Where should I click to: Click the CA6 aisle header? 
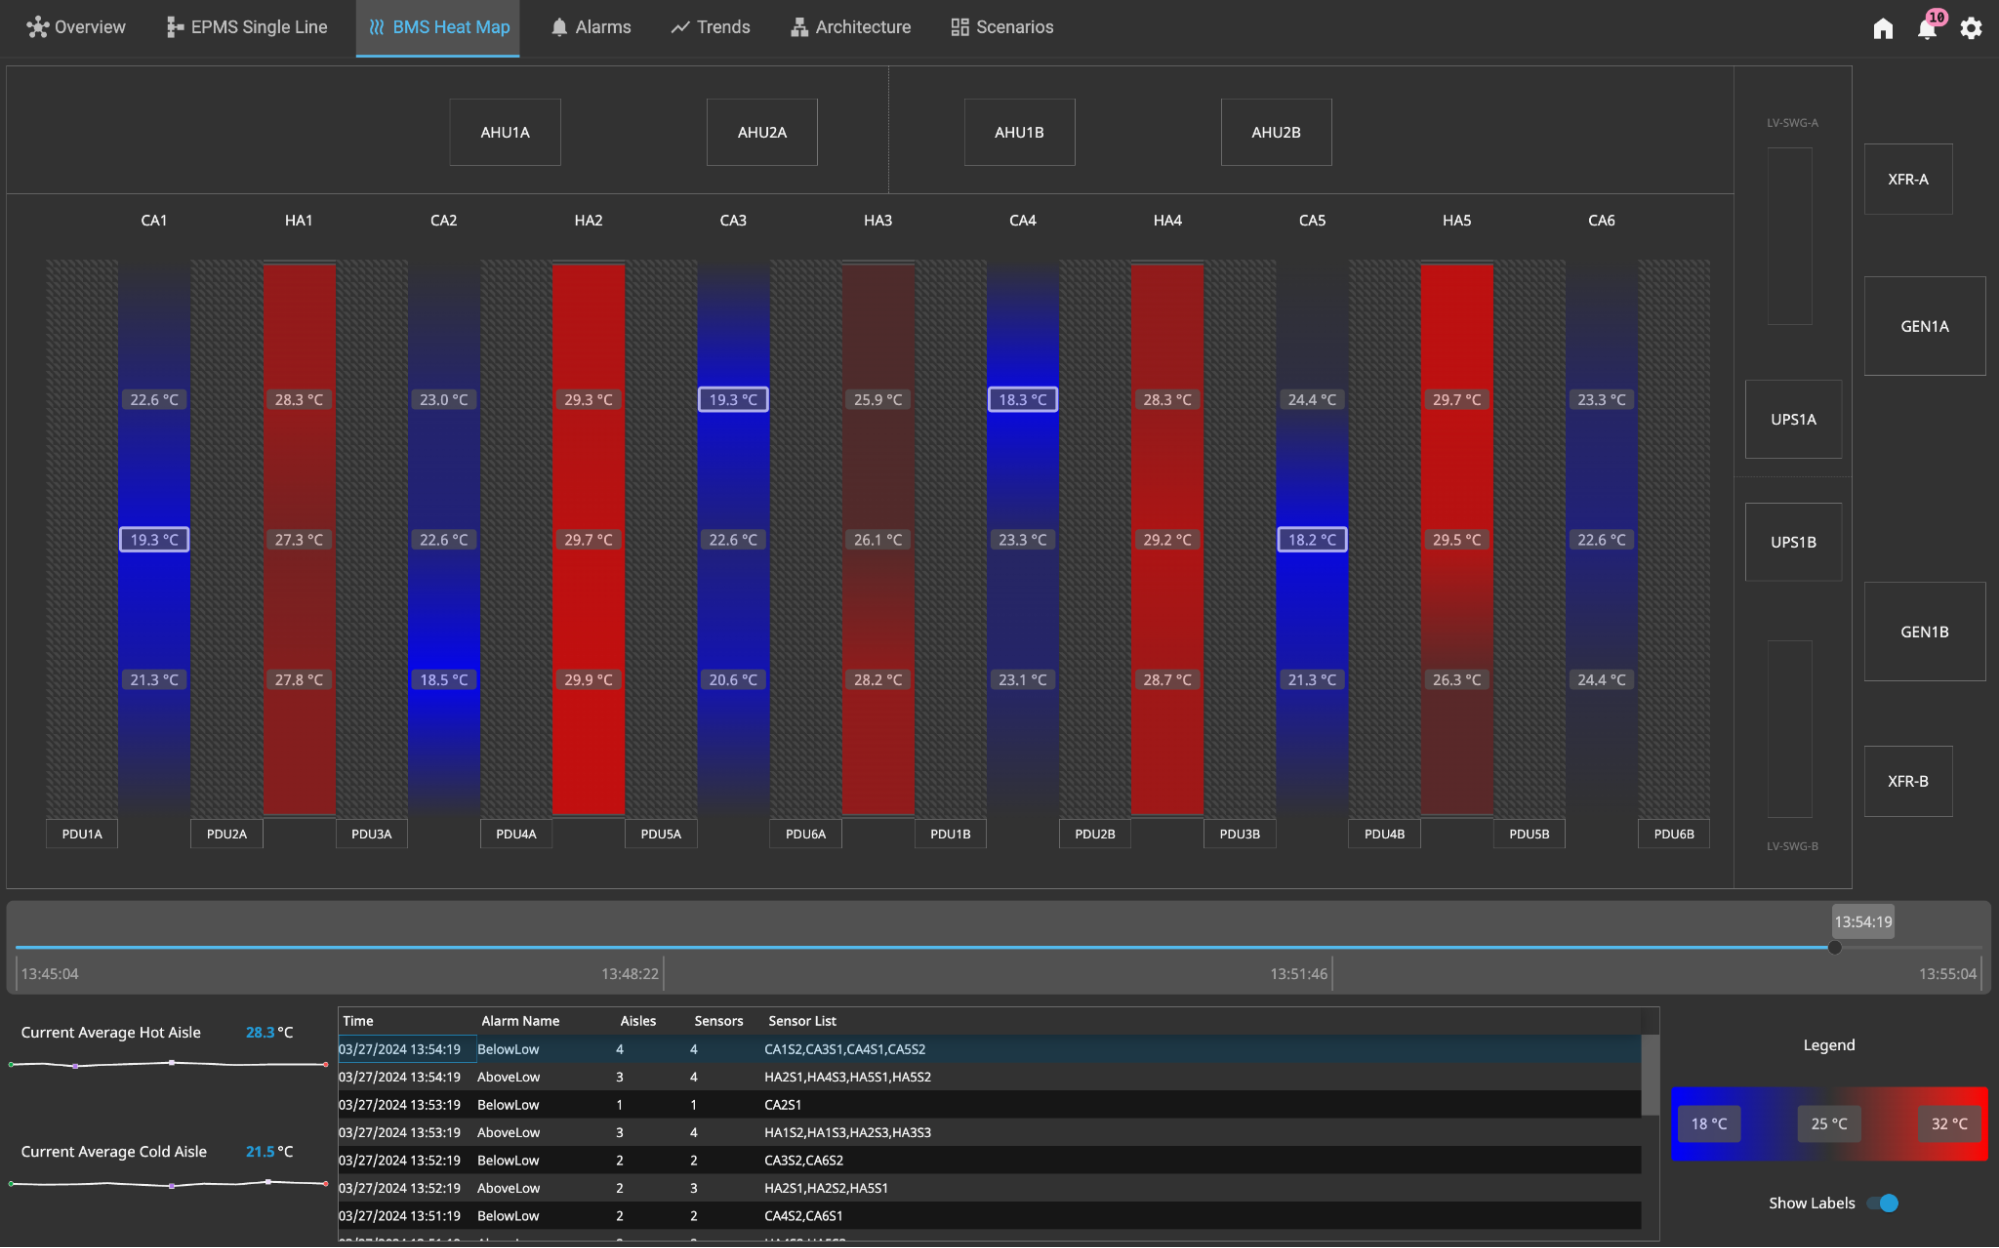coord(1601,220)
